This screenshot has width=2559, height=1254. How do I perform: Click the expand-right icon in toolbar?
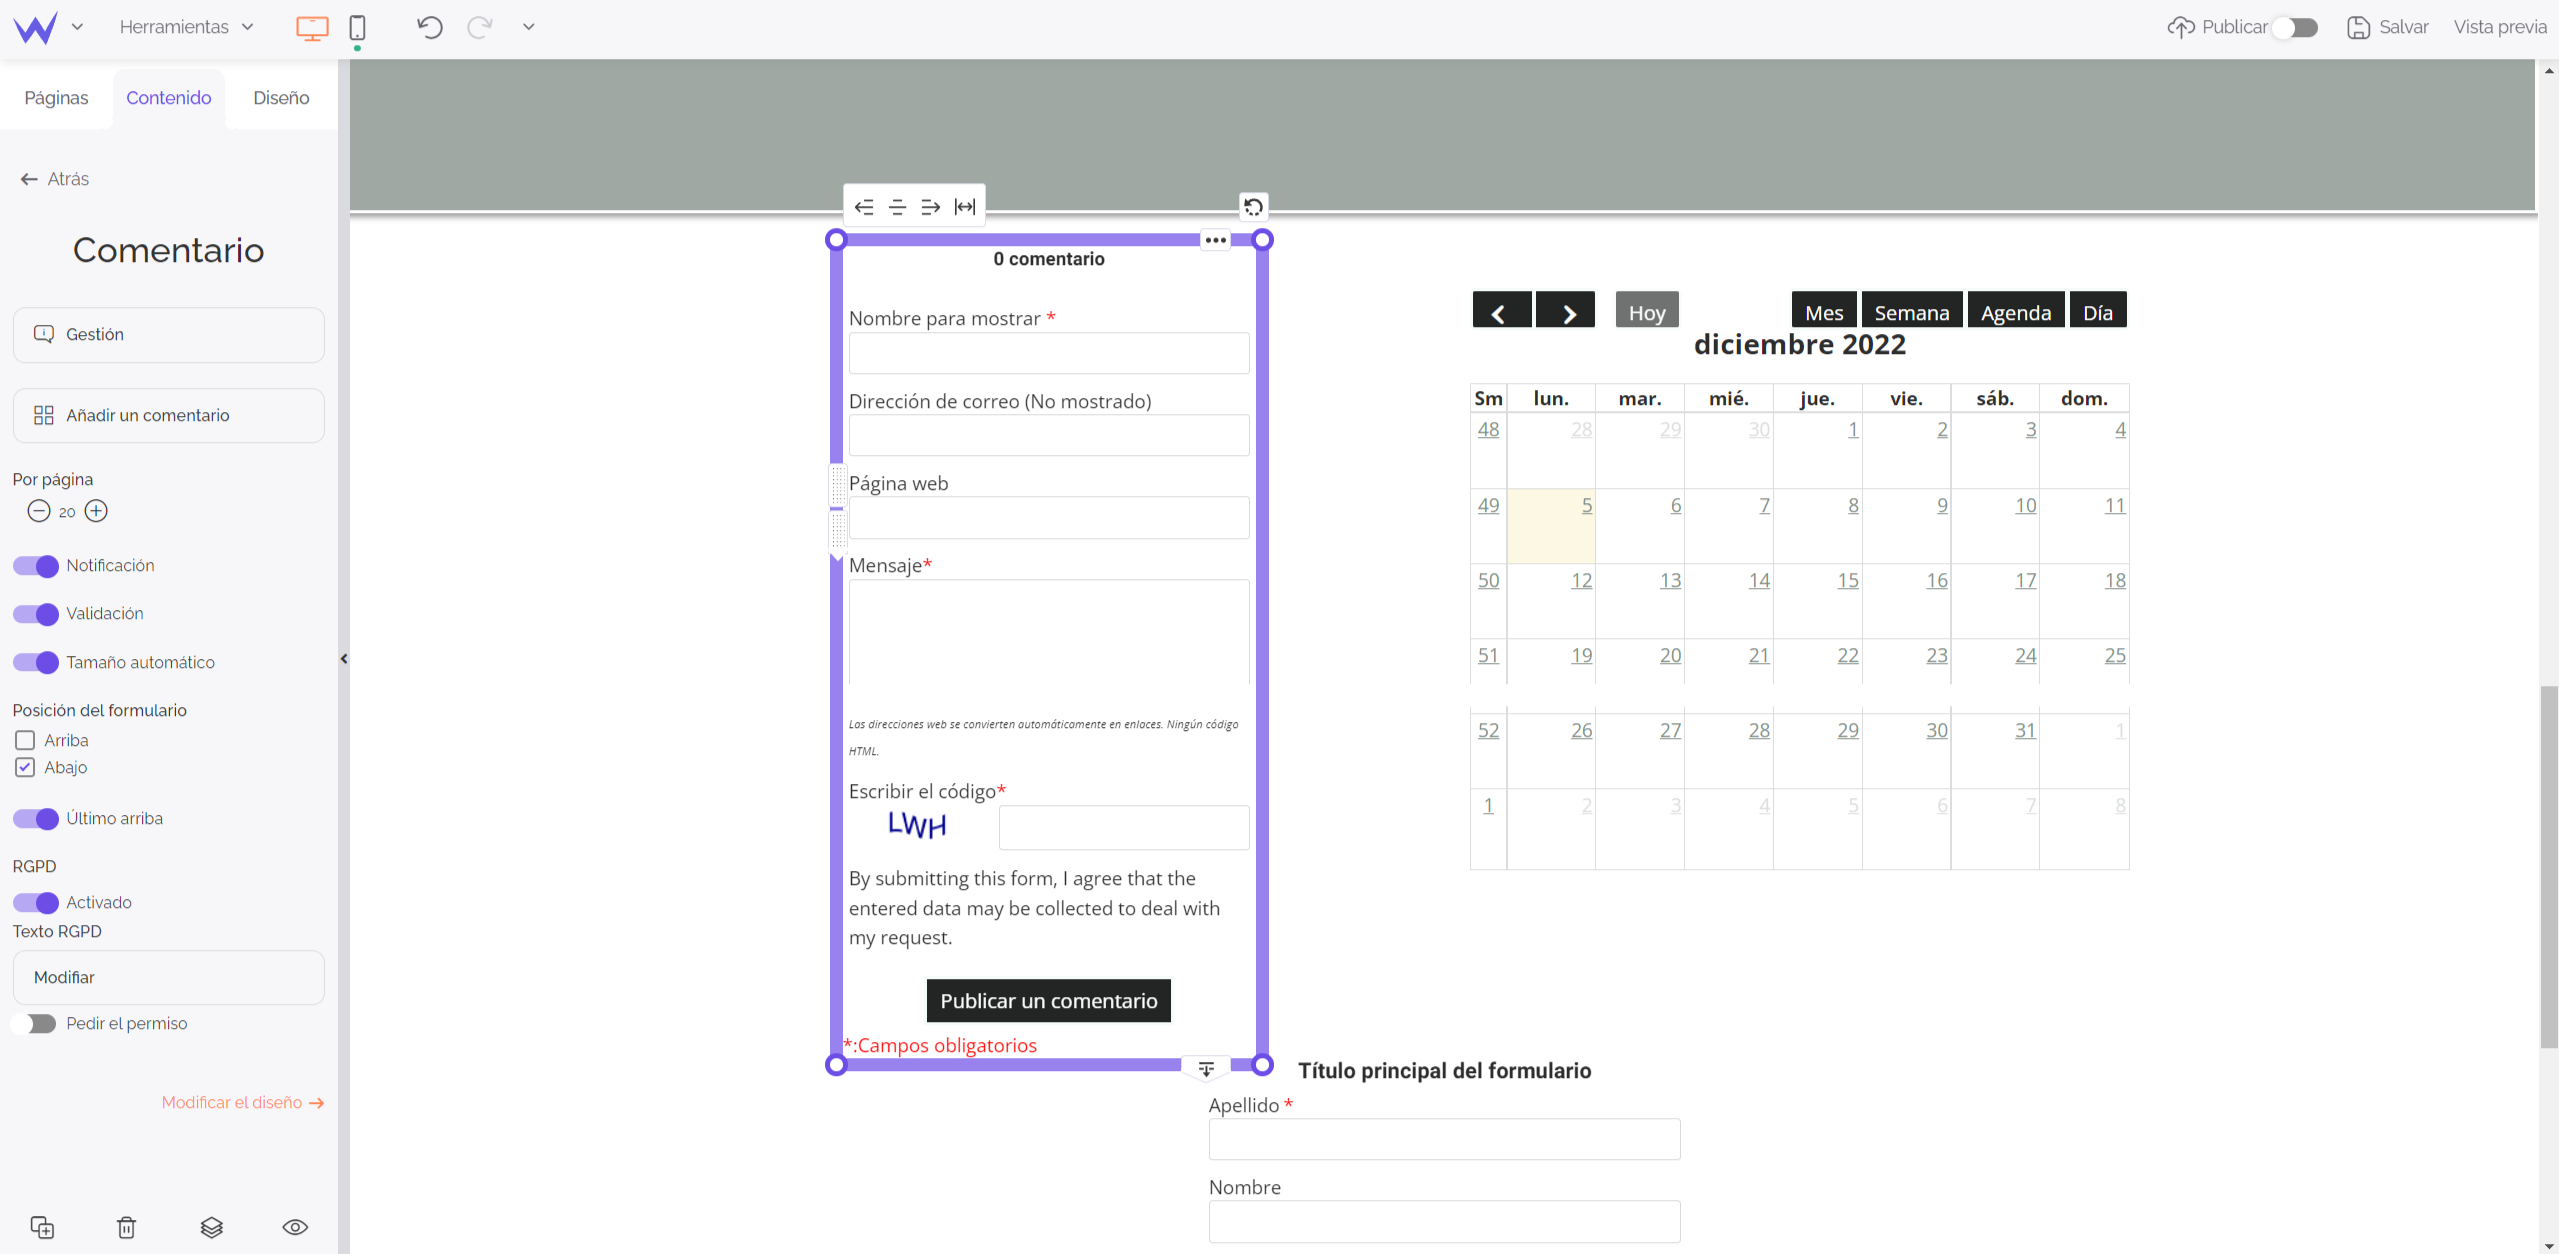click(930, 206)
